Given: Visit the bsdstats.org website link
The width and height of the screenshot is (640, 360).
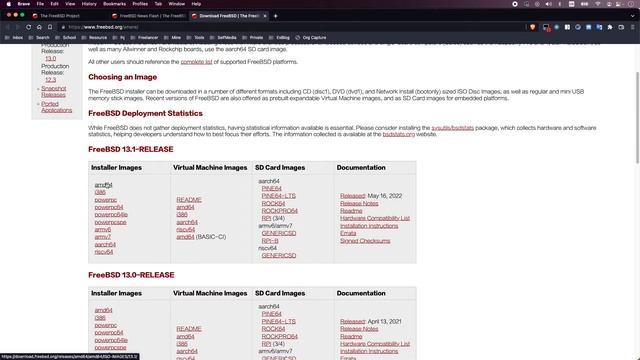Looking at the screenshot, I should coord(398,134).
